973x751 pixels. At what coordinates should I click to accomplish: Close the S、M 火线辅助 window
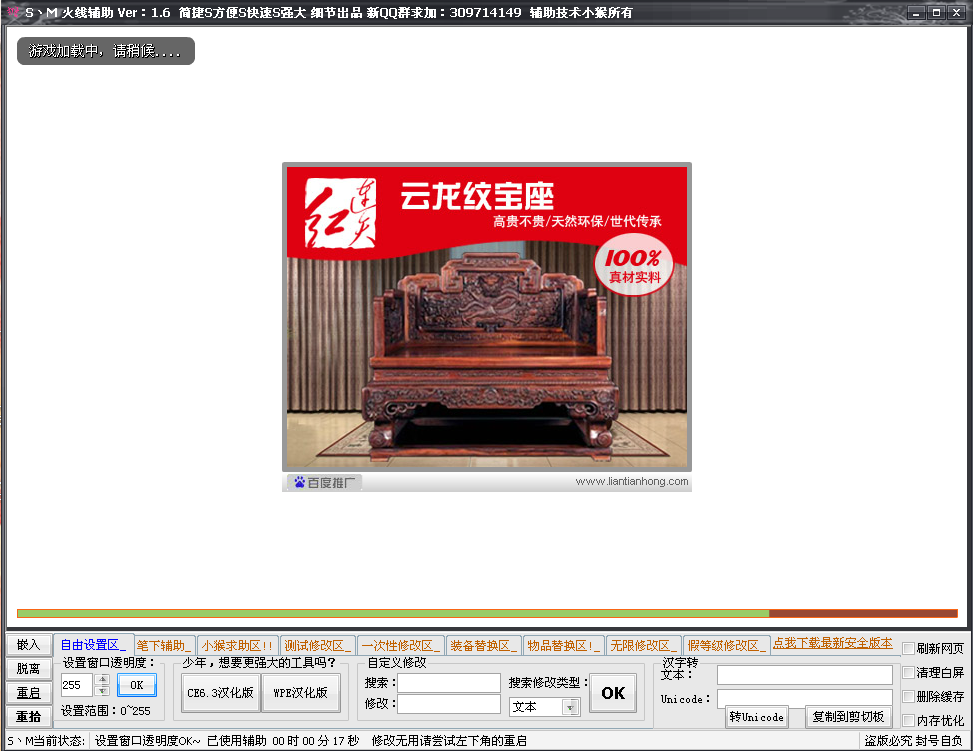click(957, 12)
